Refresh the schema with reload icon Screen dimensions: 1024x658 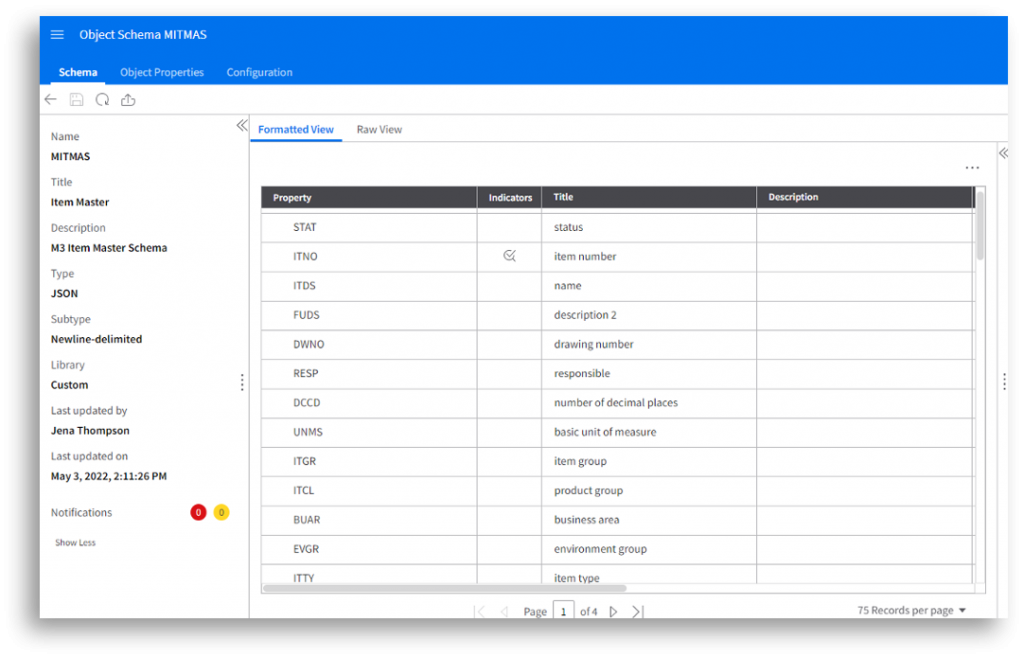pos(103,100)
